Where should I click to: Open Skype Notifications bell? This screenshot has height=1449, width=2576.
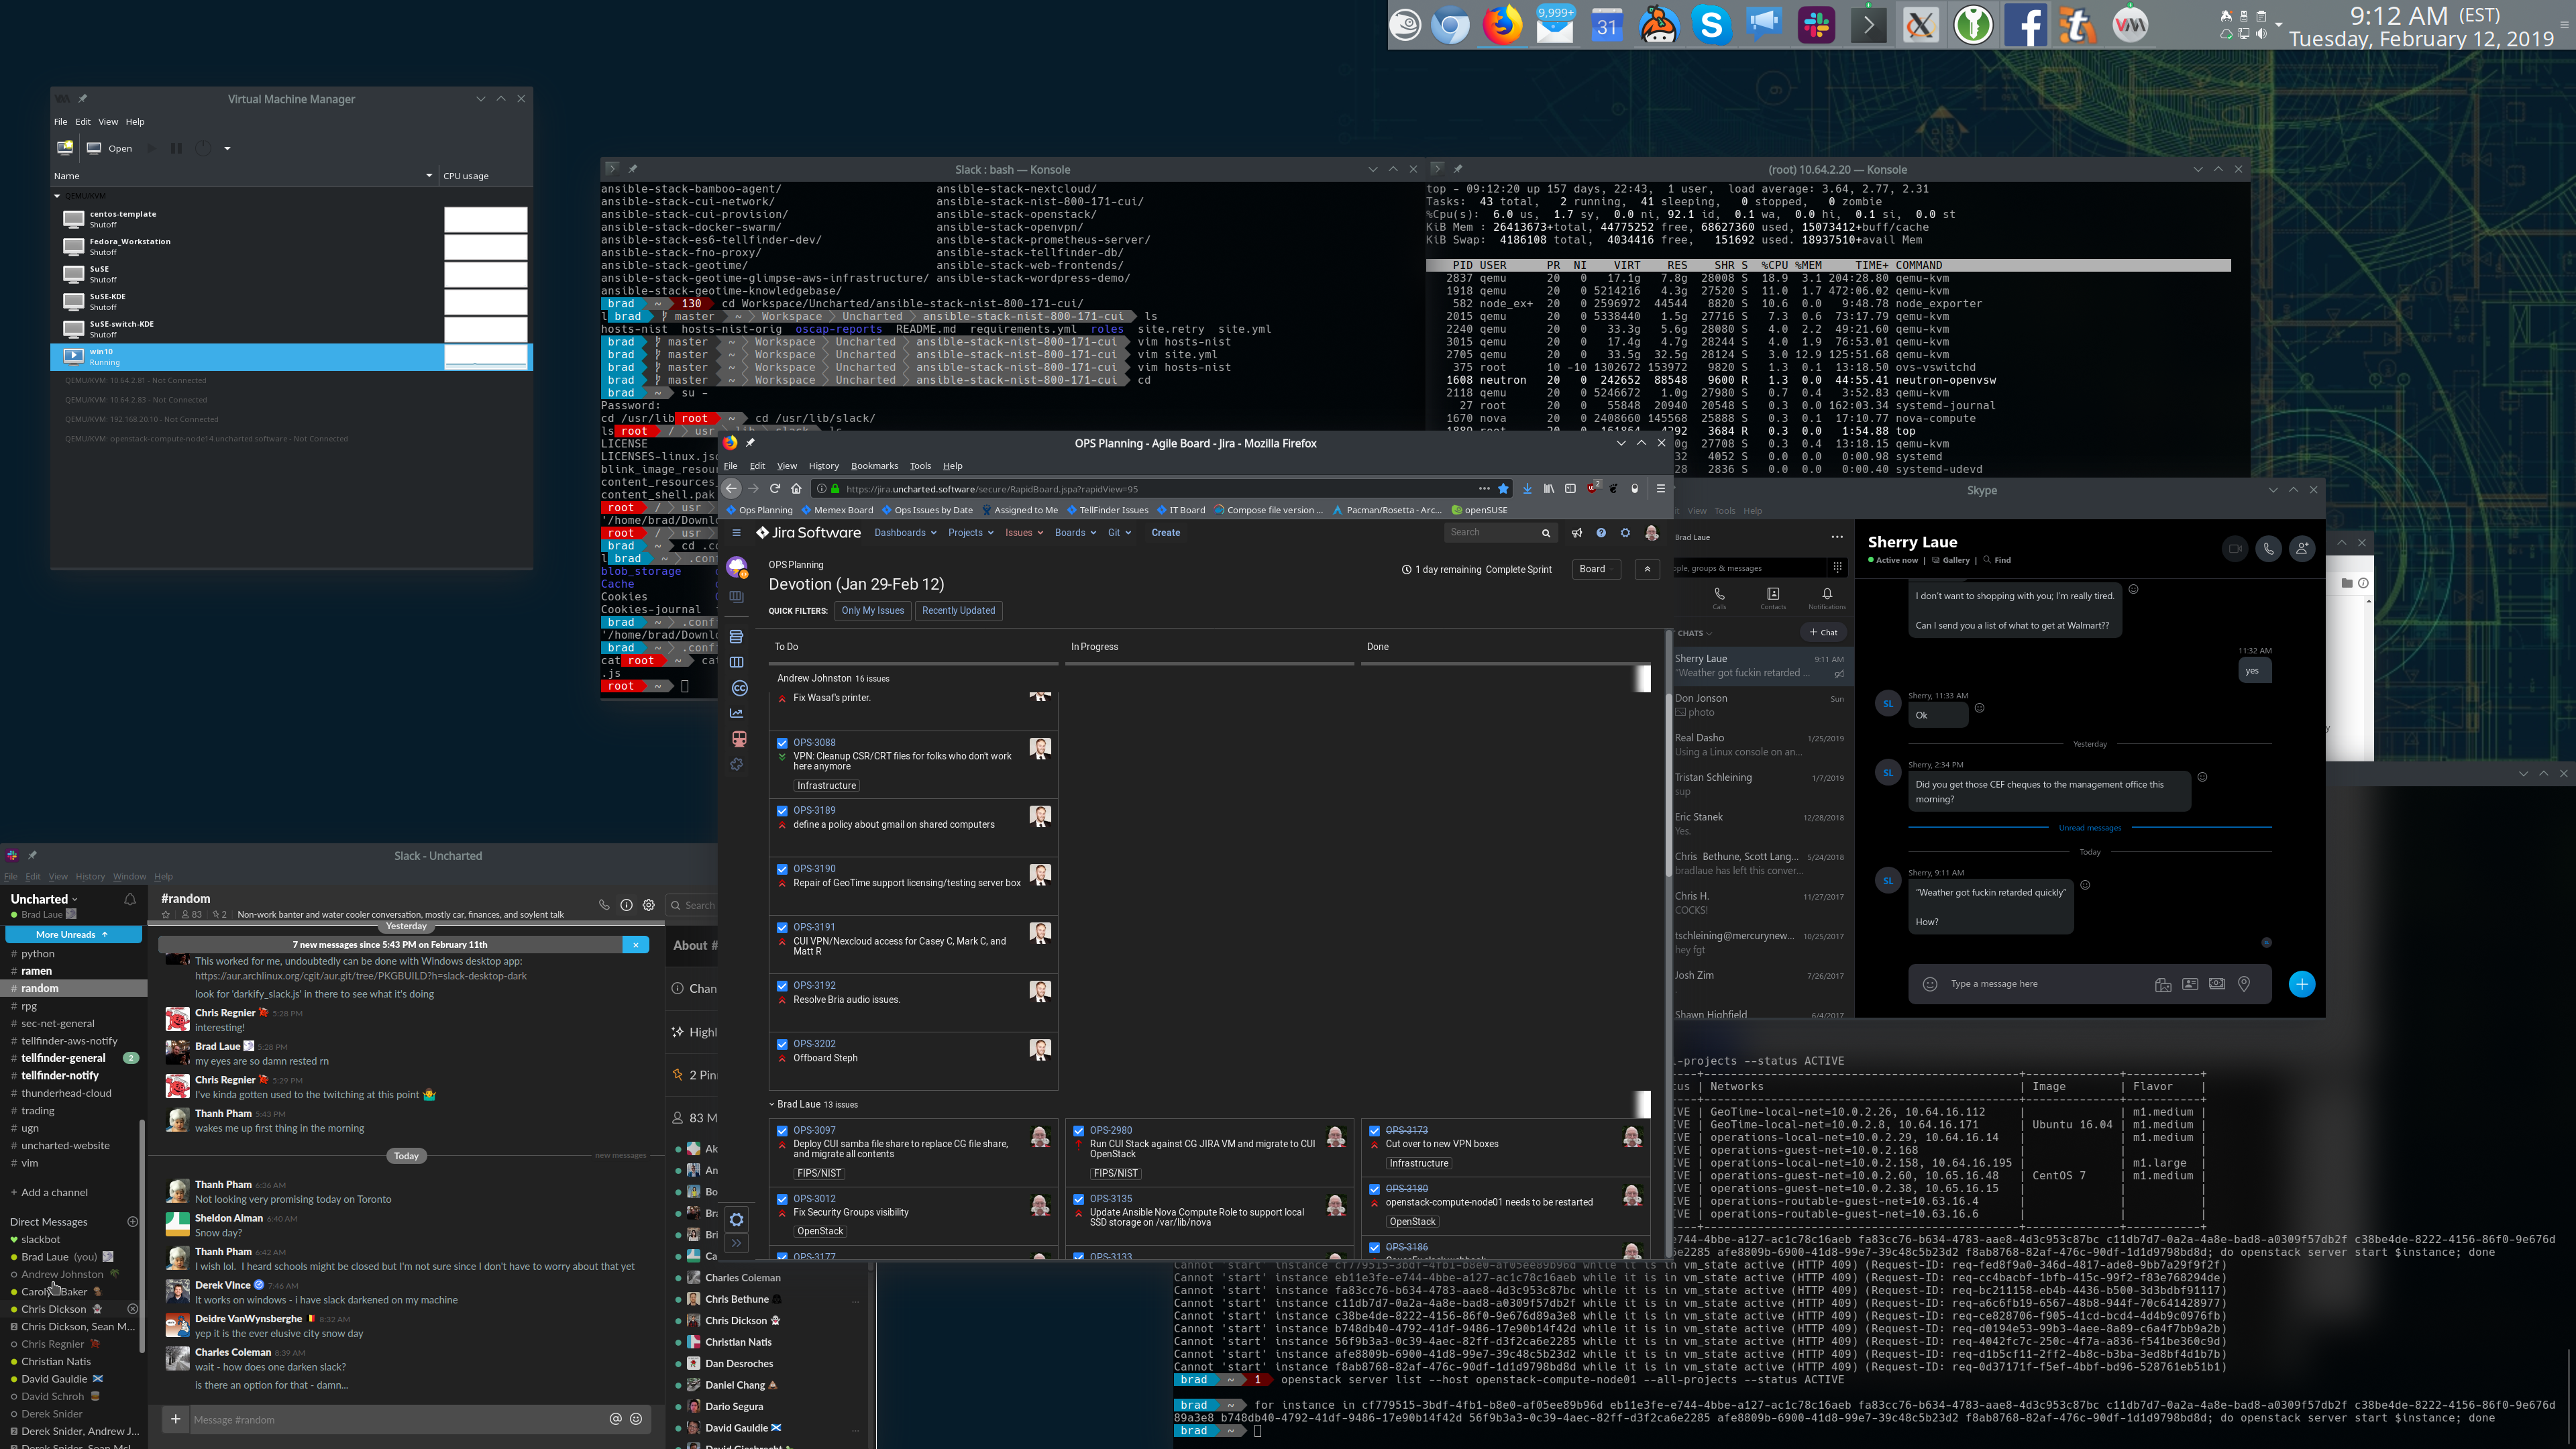[x=1827, y=598]
